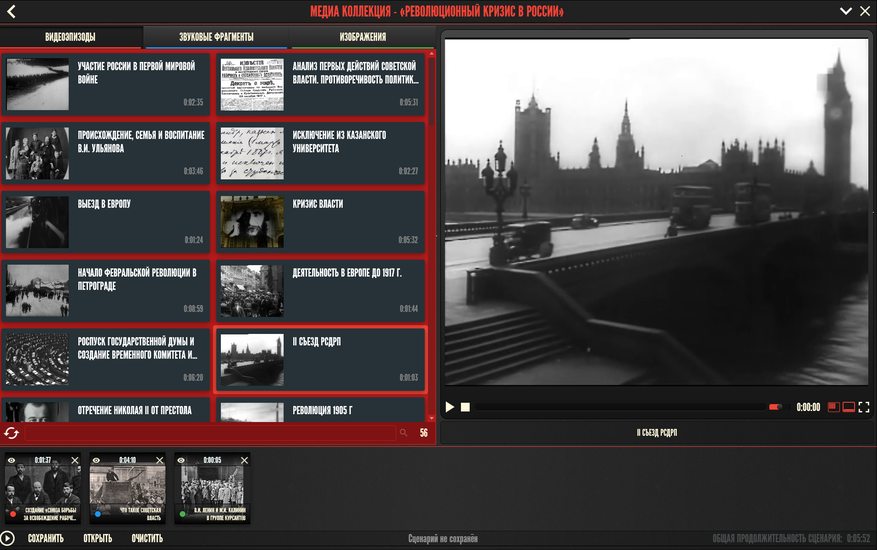Viewport: 877px width, 550px height.
Task: Toggle eye visibility on 0:04:10 clip
Action: point(96,460)
